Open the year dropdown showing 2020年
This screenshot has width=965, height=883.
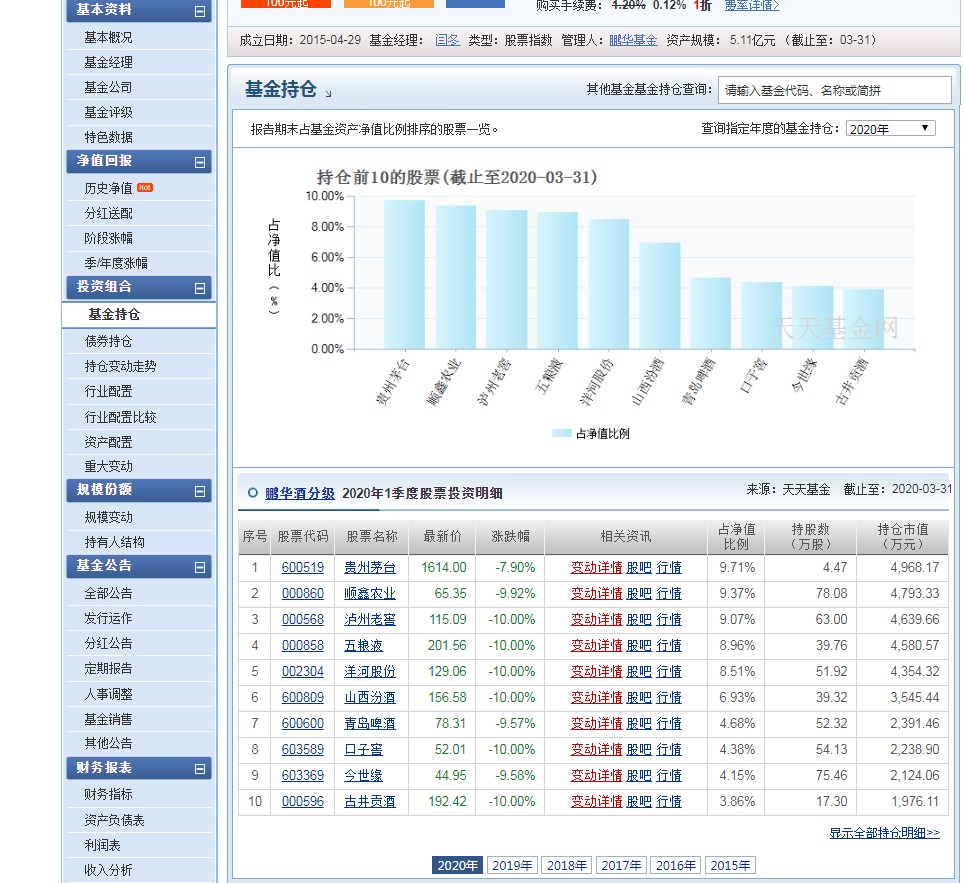pos(890,128)
